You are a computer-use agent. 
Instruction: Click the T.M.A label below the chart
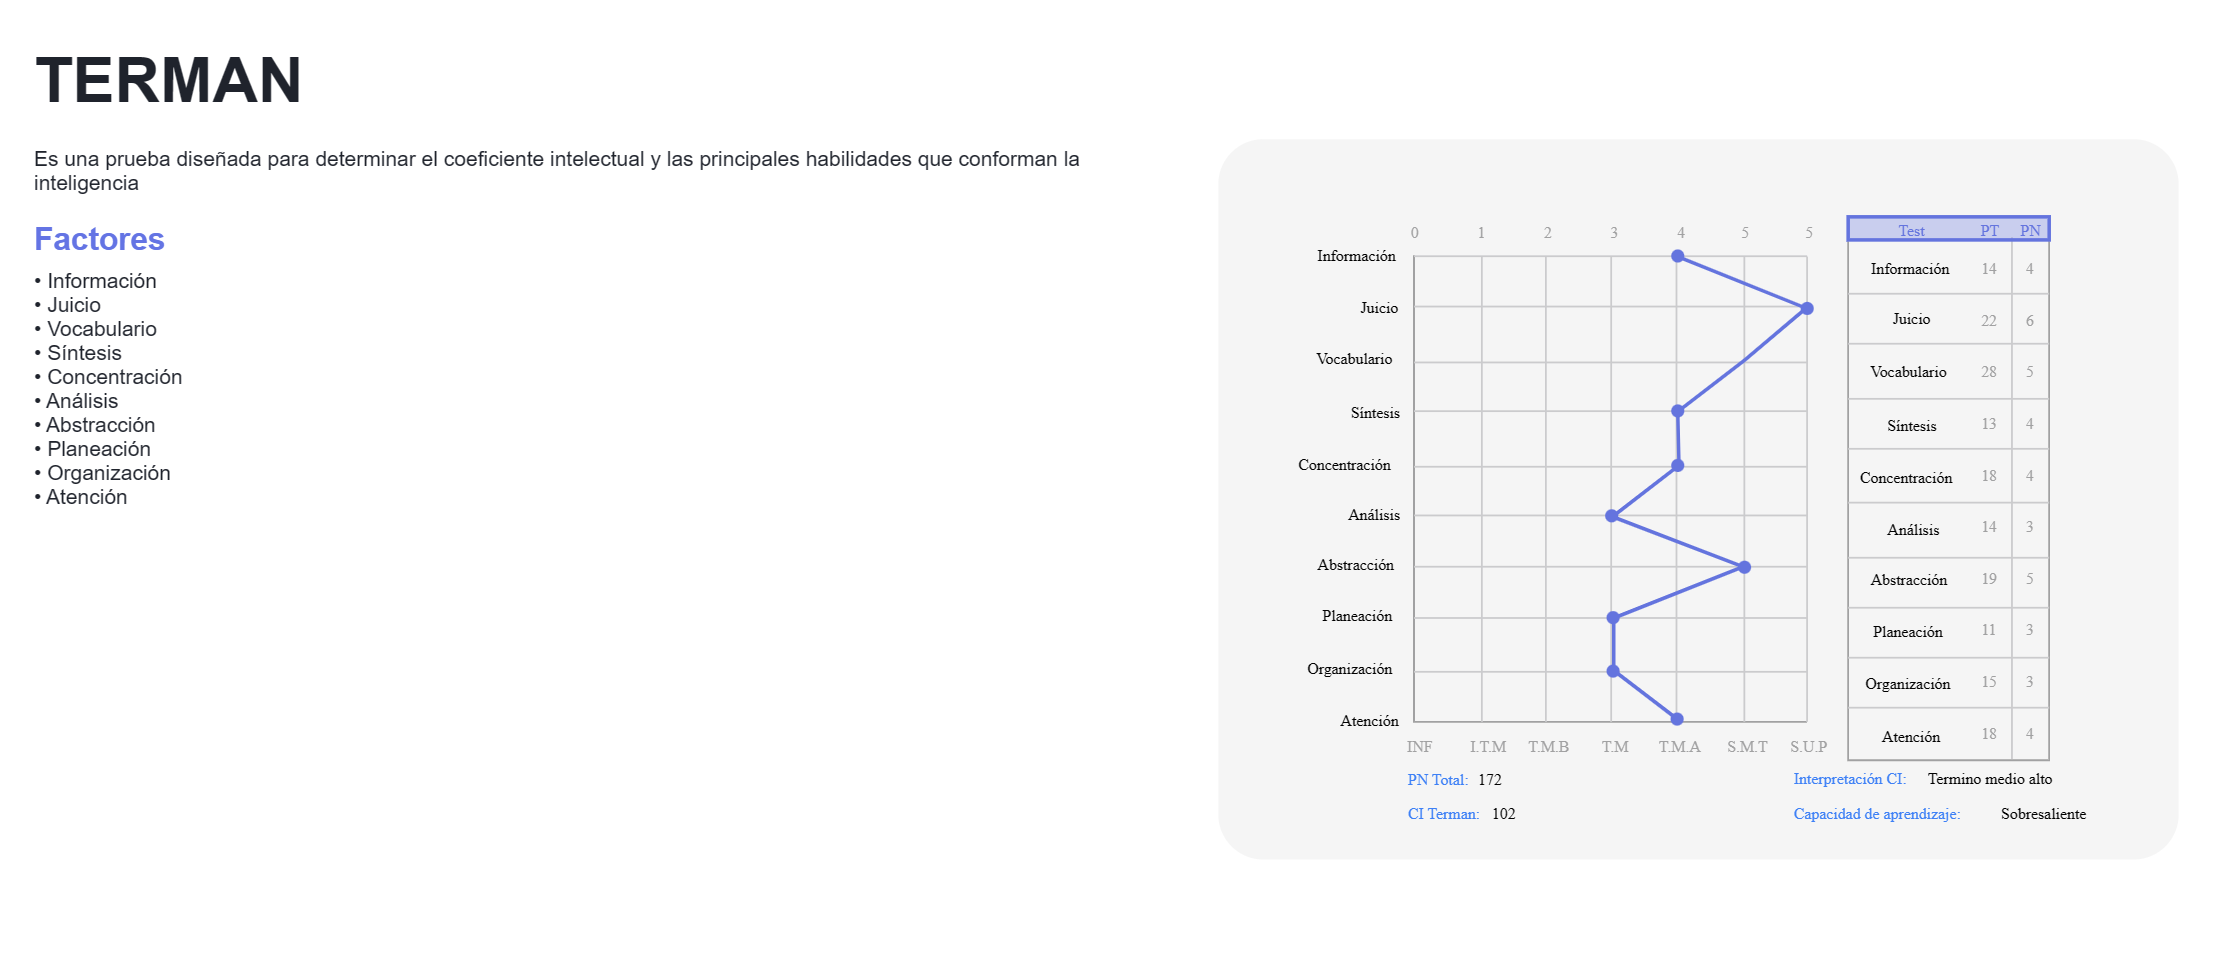[1679, 747]
